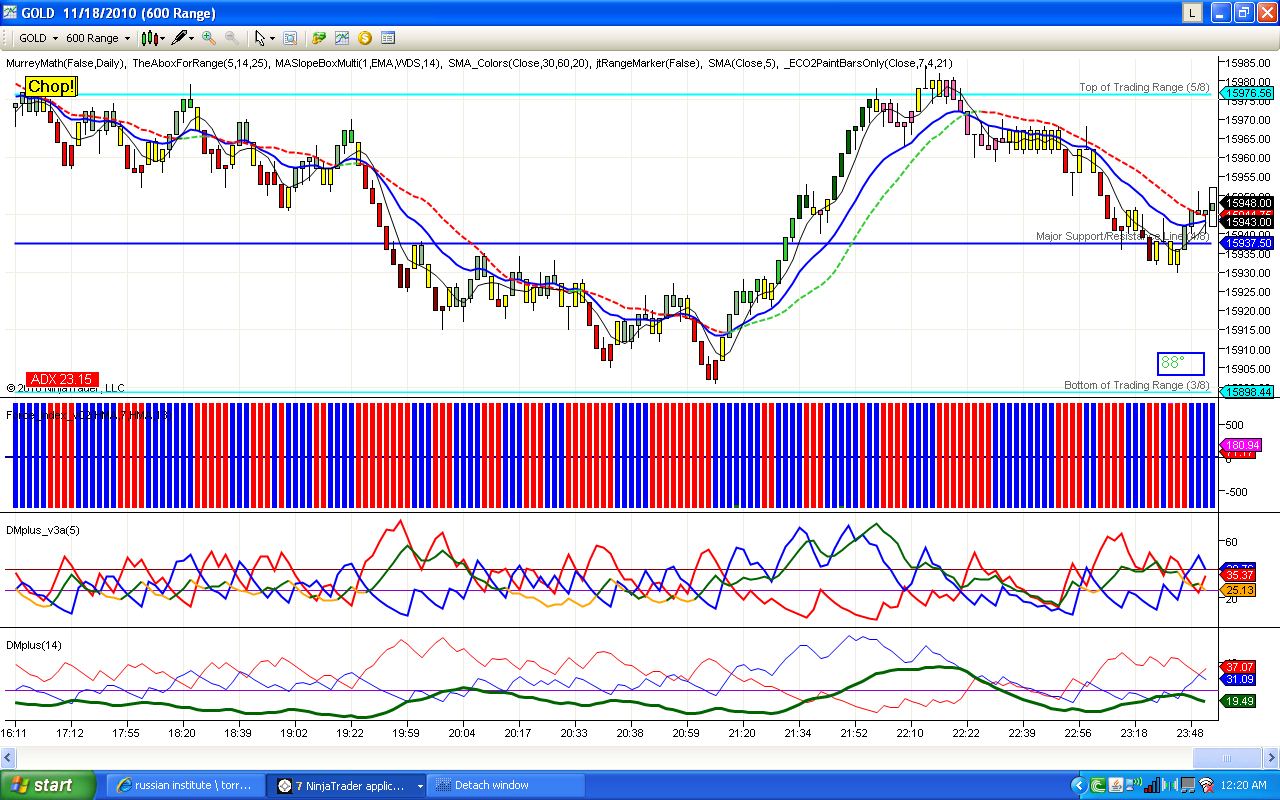
Task: Open the Indicators chart icon
Action: (x=342, y=38)
